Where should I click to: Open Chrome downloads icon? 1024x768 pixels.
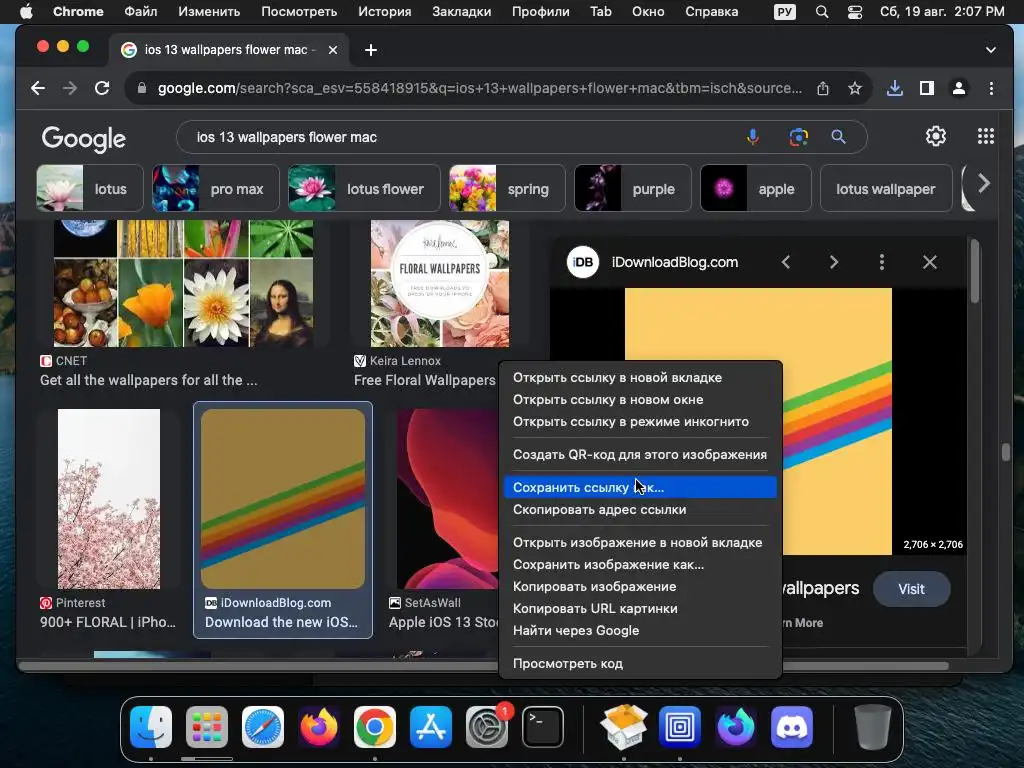click(x=895, y=88)
